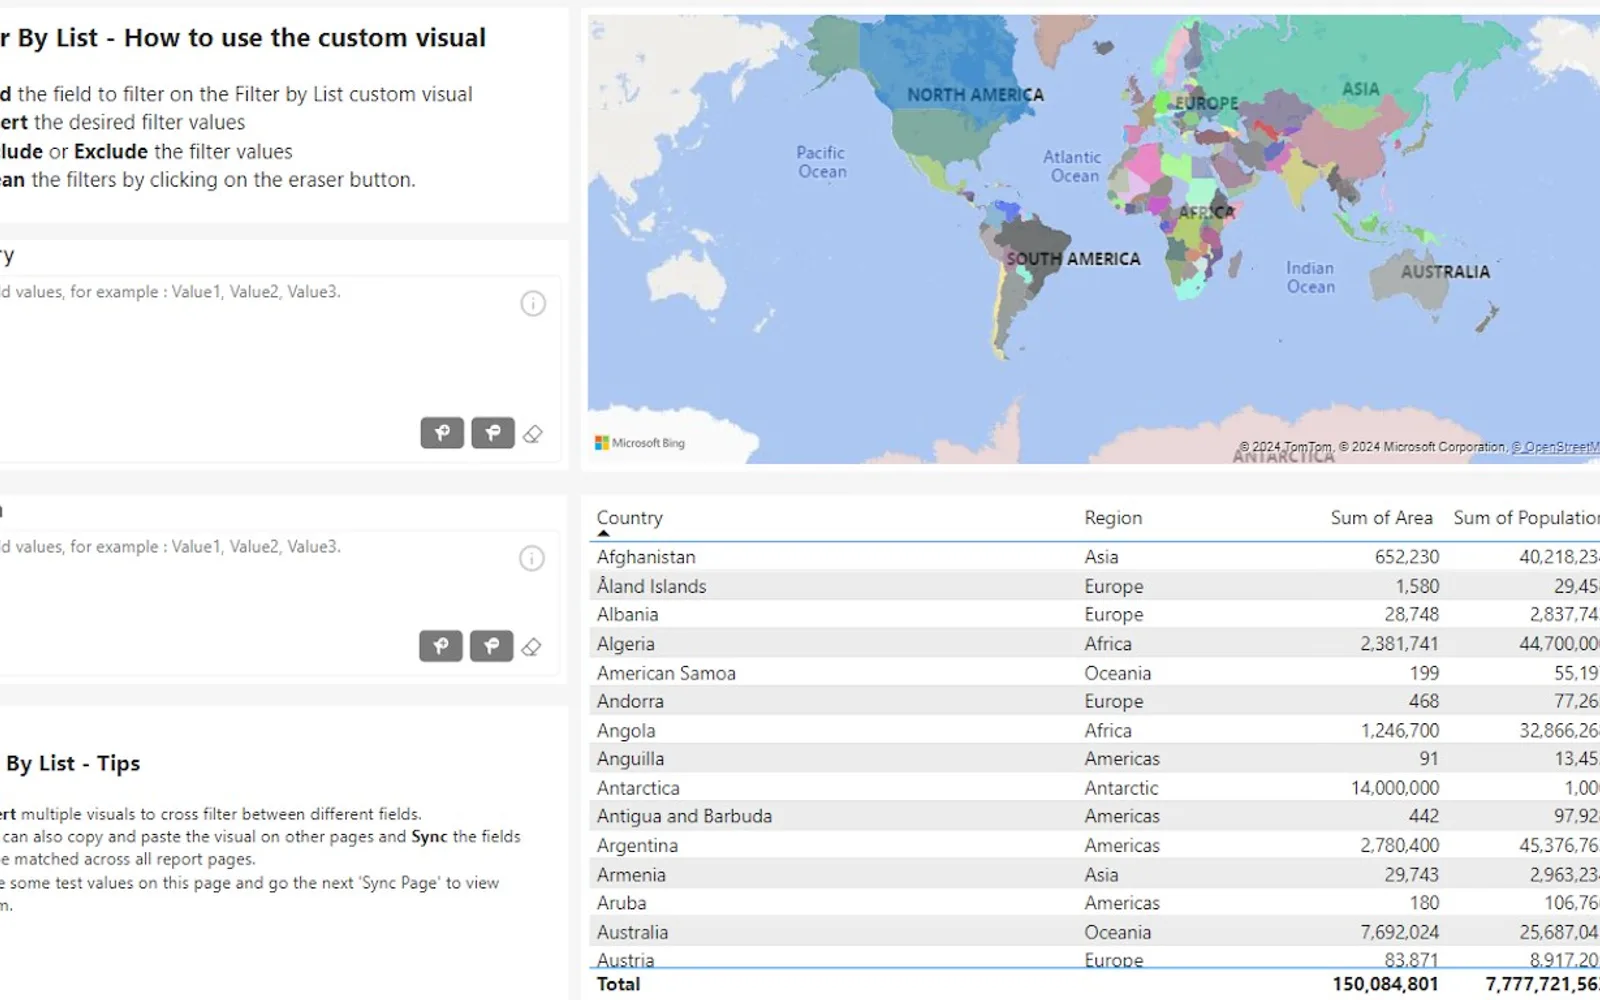
Task: Click the Armenia country cell
Action: coord(631,875)
